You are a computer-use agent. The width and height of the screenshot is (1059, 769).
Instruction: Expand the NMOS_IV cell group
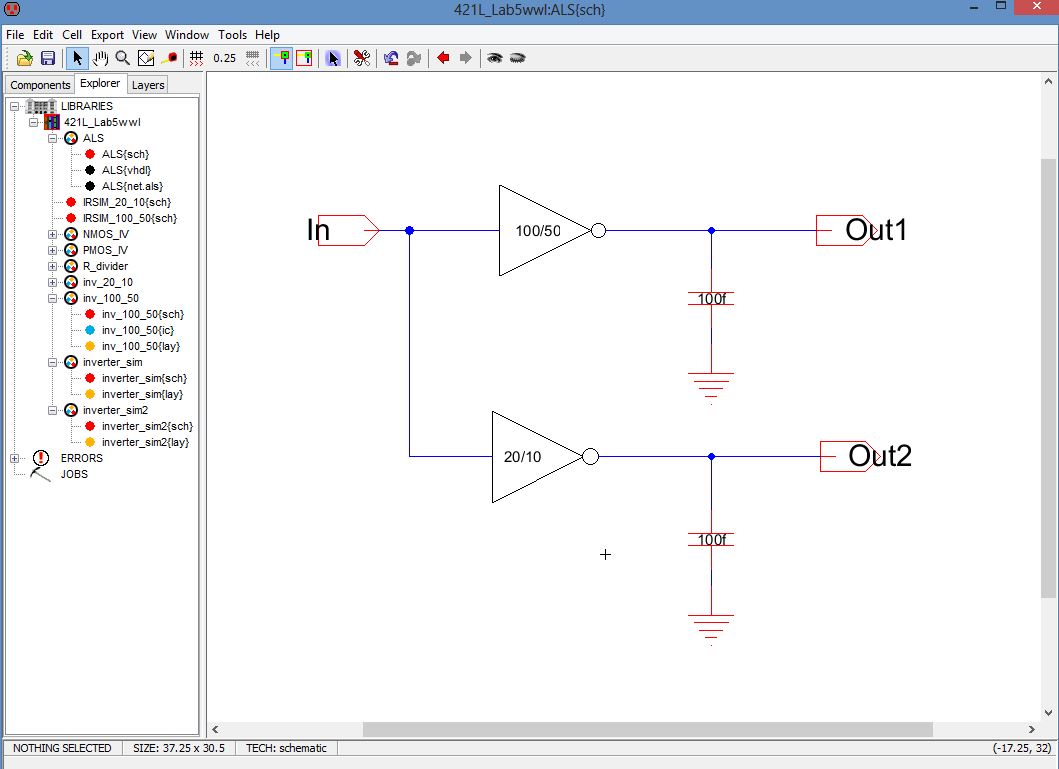click(53, 234)
